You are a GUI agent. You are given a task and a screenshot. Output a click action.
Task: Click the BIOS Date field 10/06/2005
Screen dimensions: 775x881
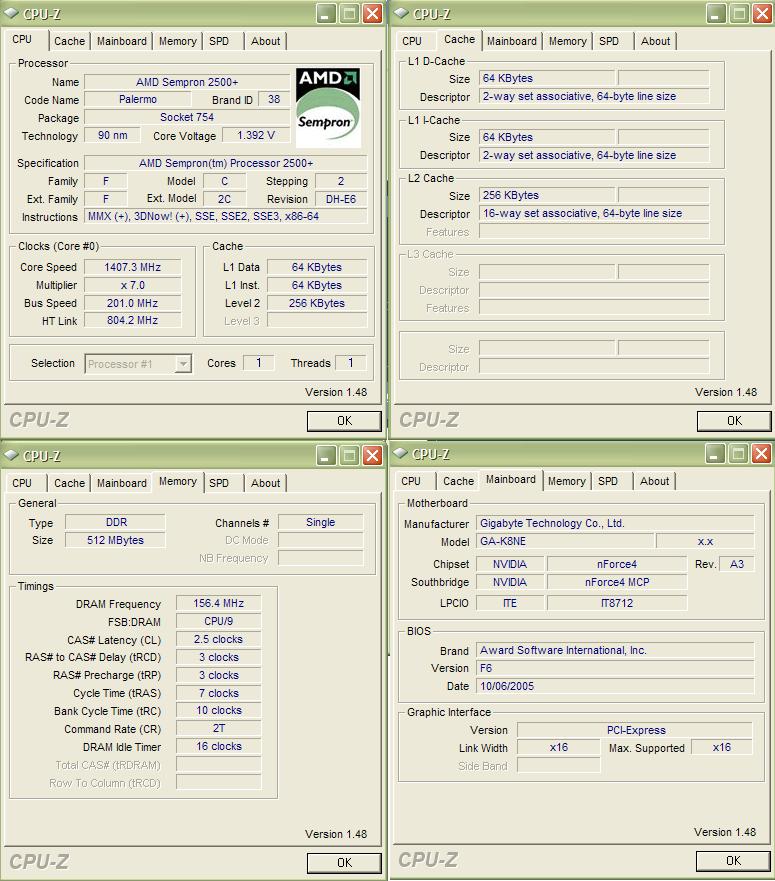pos(615,687)
